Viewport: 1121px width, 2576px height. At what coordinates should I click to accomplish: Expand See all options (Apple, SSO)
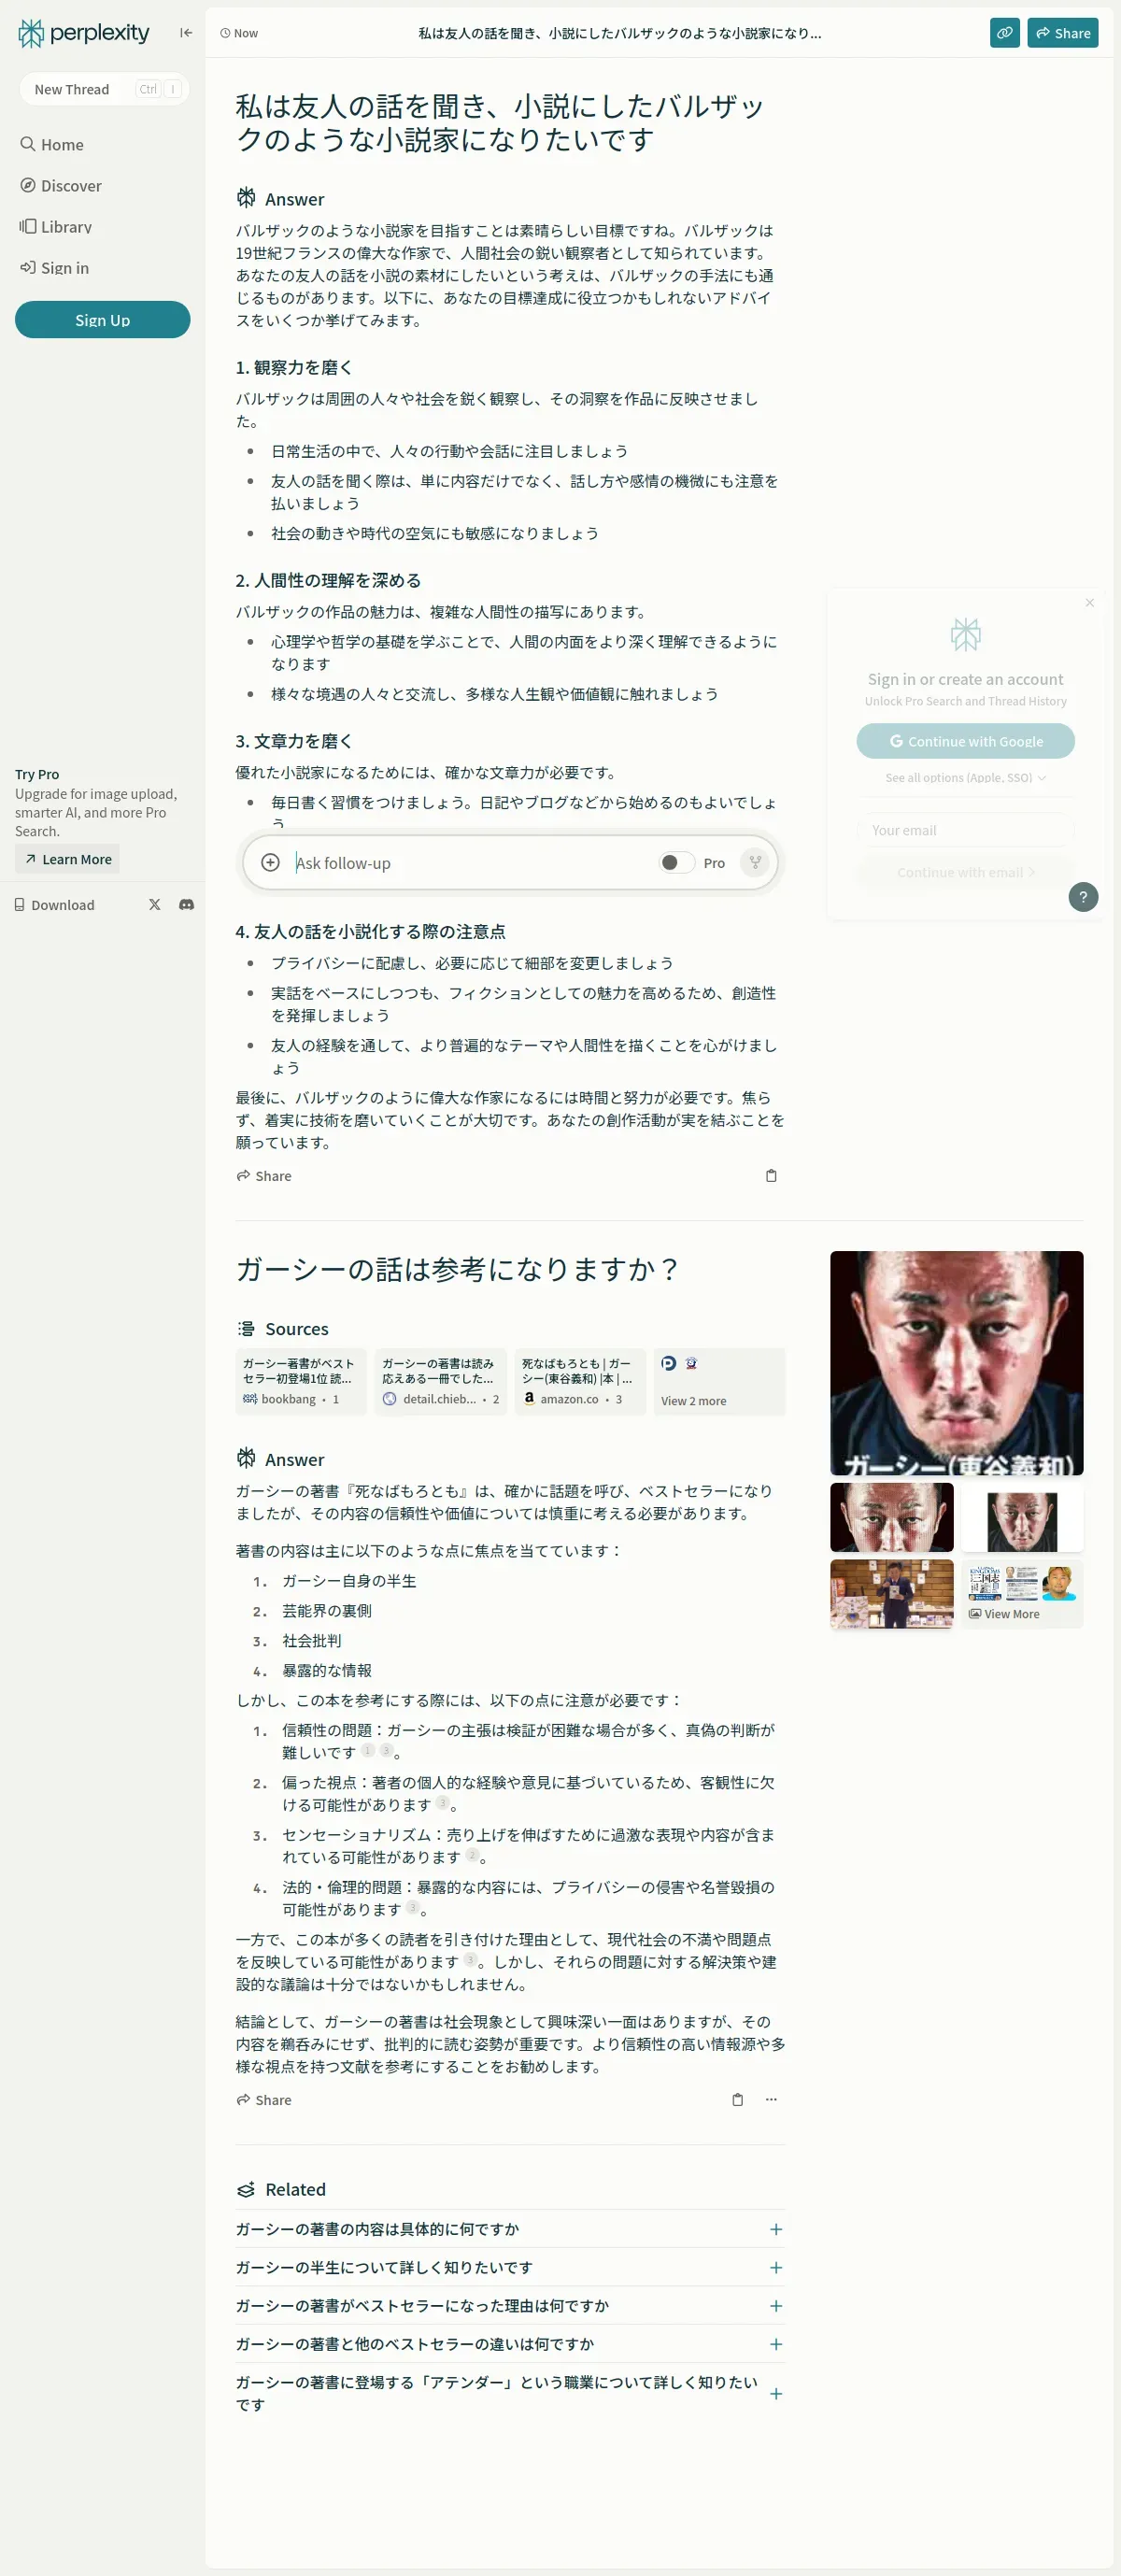click(x=965, y=778)
